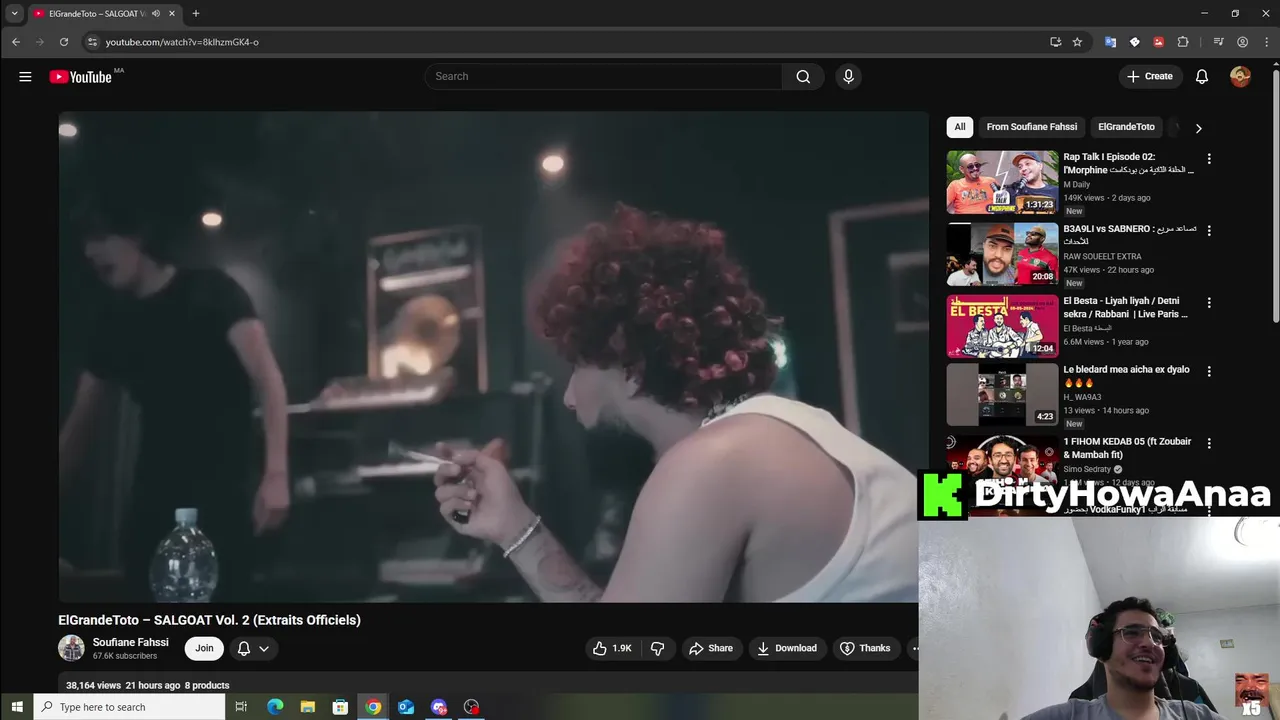Mute the tab via speaker icon

click(x=156, y=14)
